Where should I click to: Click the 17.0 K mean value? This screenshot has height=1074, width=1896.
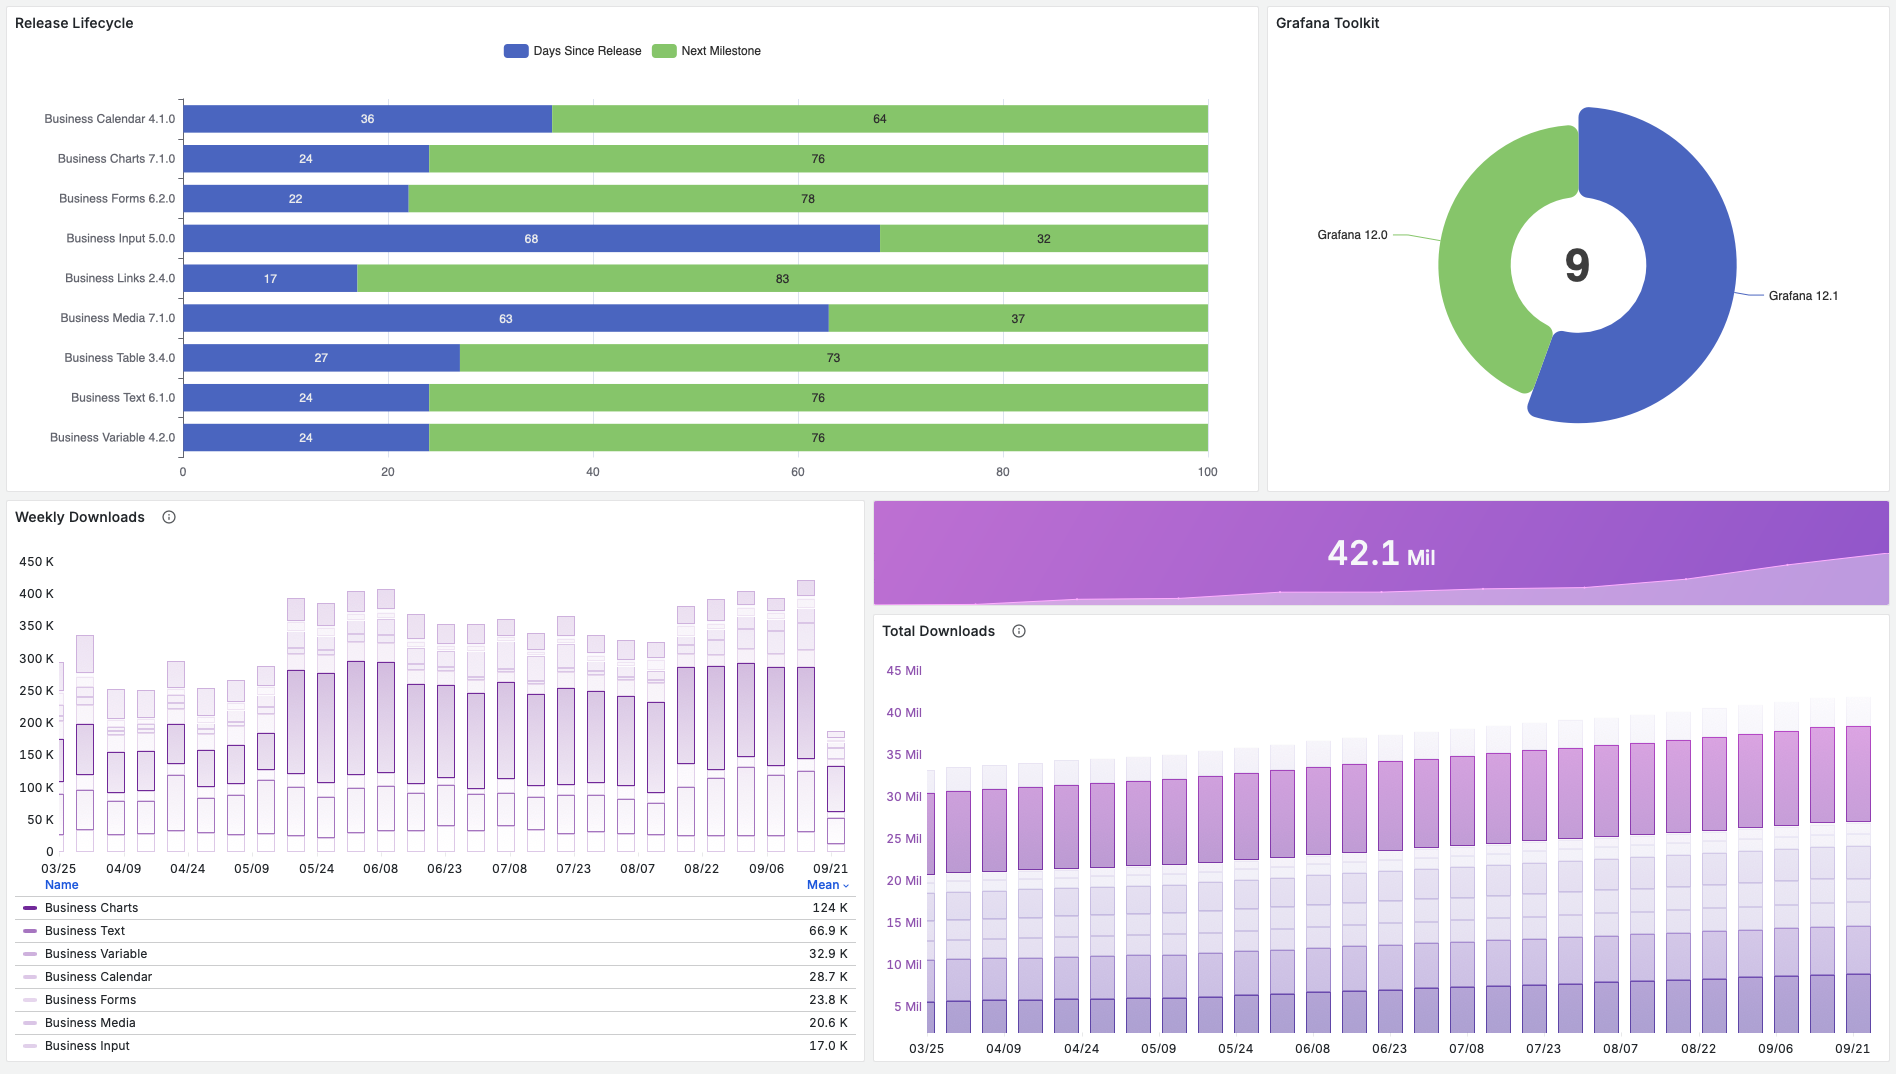click(x=828, y=1046)
